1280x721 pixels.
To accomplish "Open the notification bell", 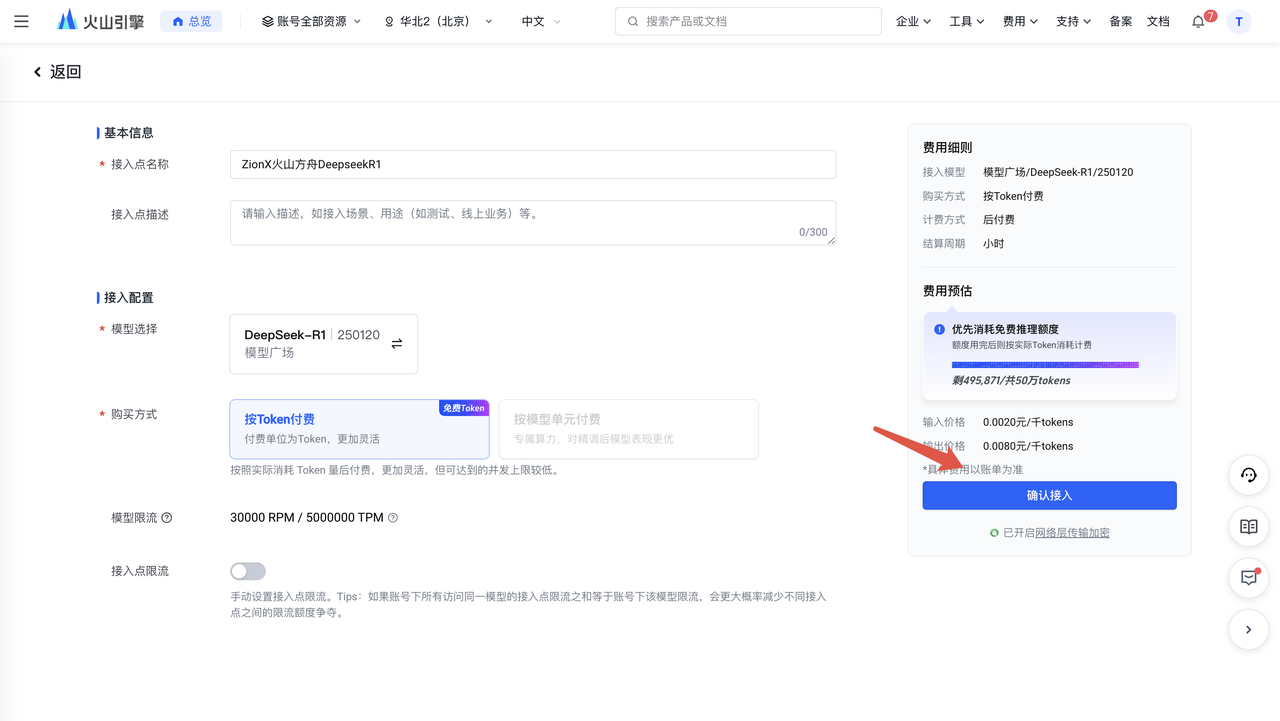I will click(1198, 21).
